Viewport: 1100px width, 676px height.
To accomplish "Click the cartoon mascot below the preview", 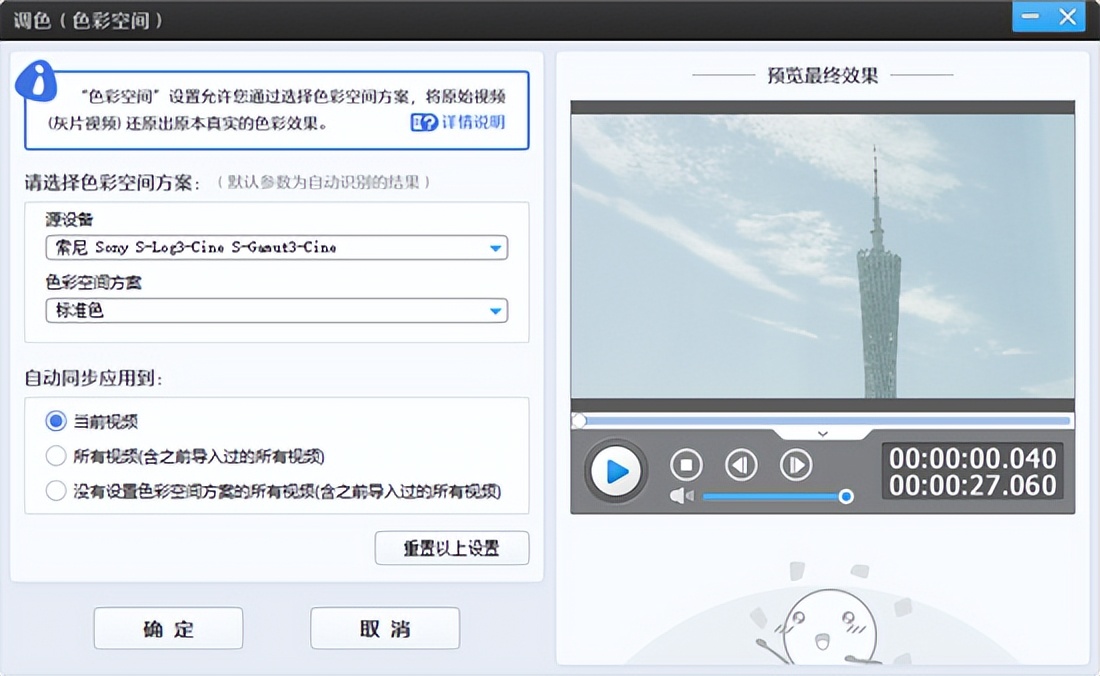I will click(829, 625).
